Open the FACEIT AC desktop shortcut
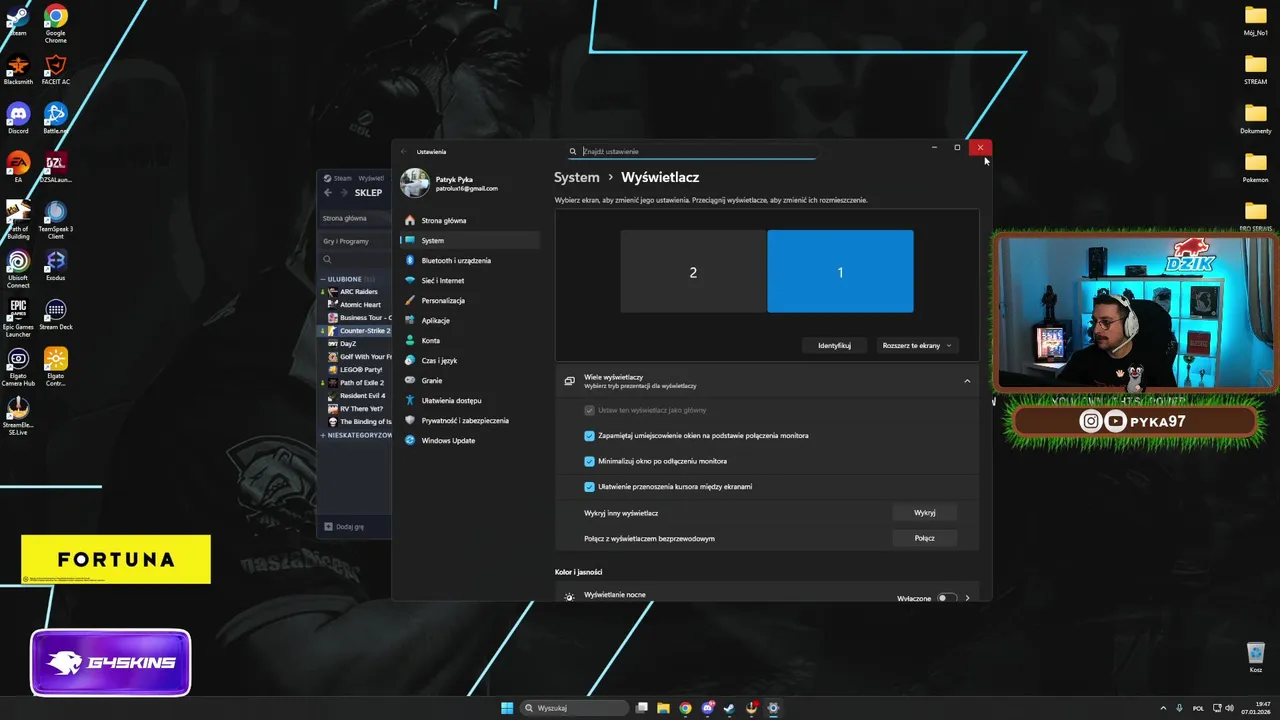This screenshot has width=1280, height=720. (x=56, y=70)
